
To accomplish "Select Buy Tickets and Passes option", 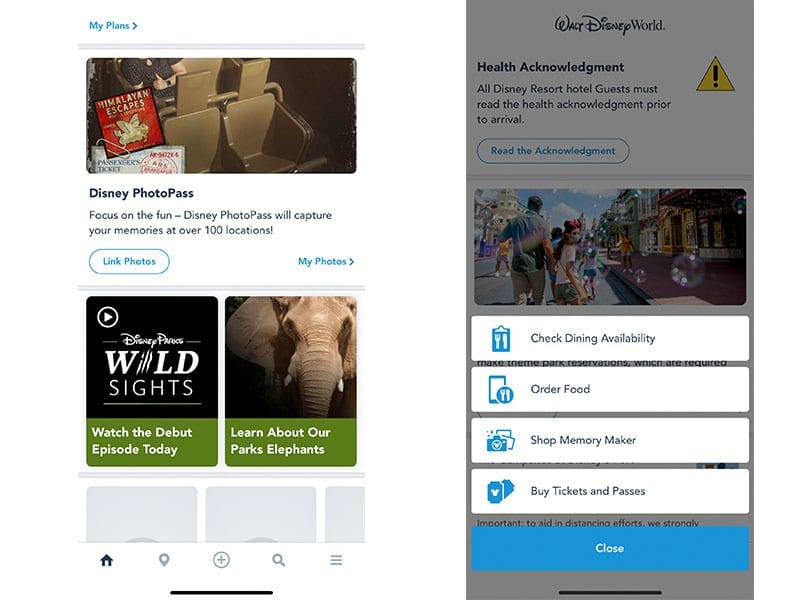I will point(610,491).
